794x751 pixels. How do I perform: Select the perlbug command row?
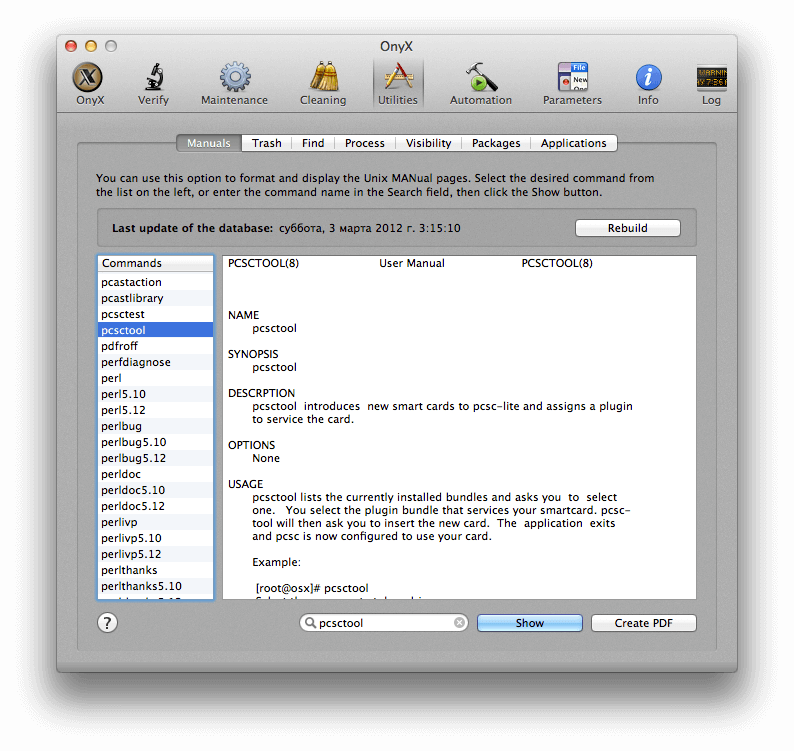point(155,426)
